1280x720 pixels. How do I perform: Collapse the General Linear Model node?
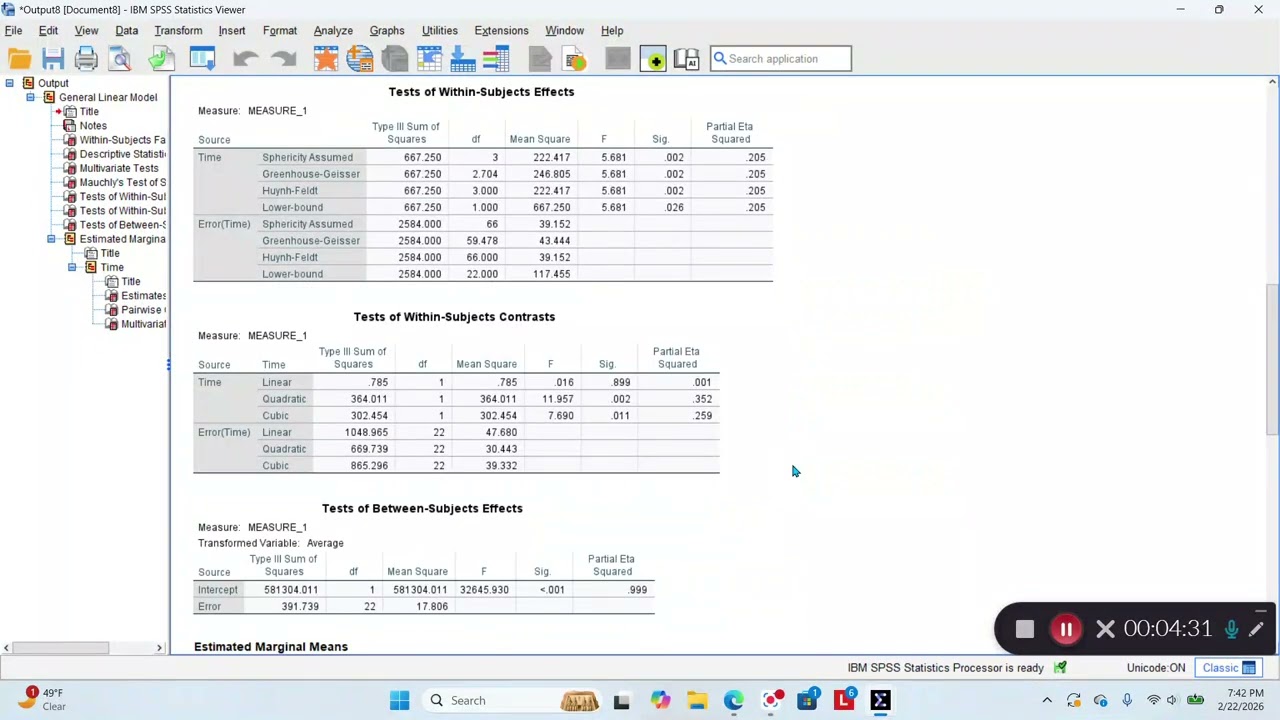click(30, 97)
